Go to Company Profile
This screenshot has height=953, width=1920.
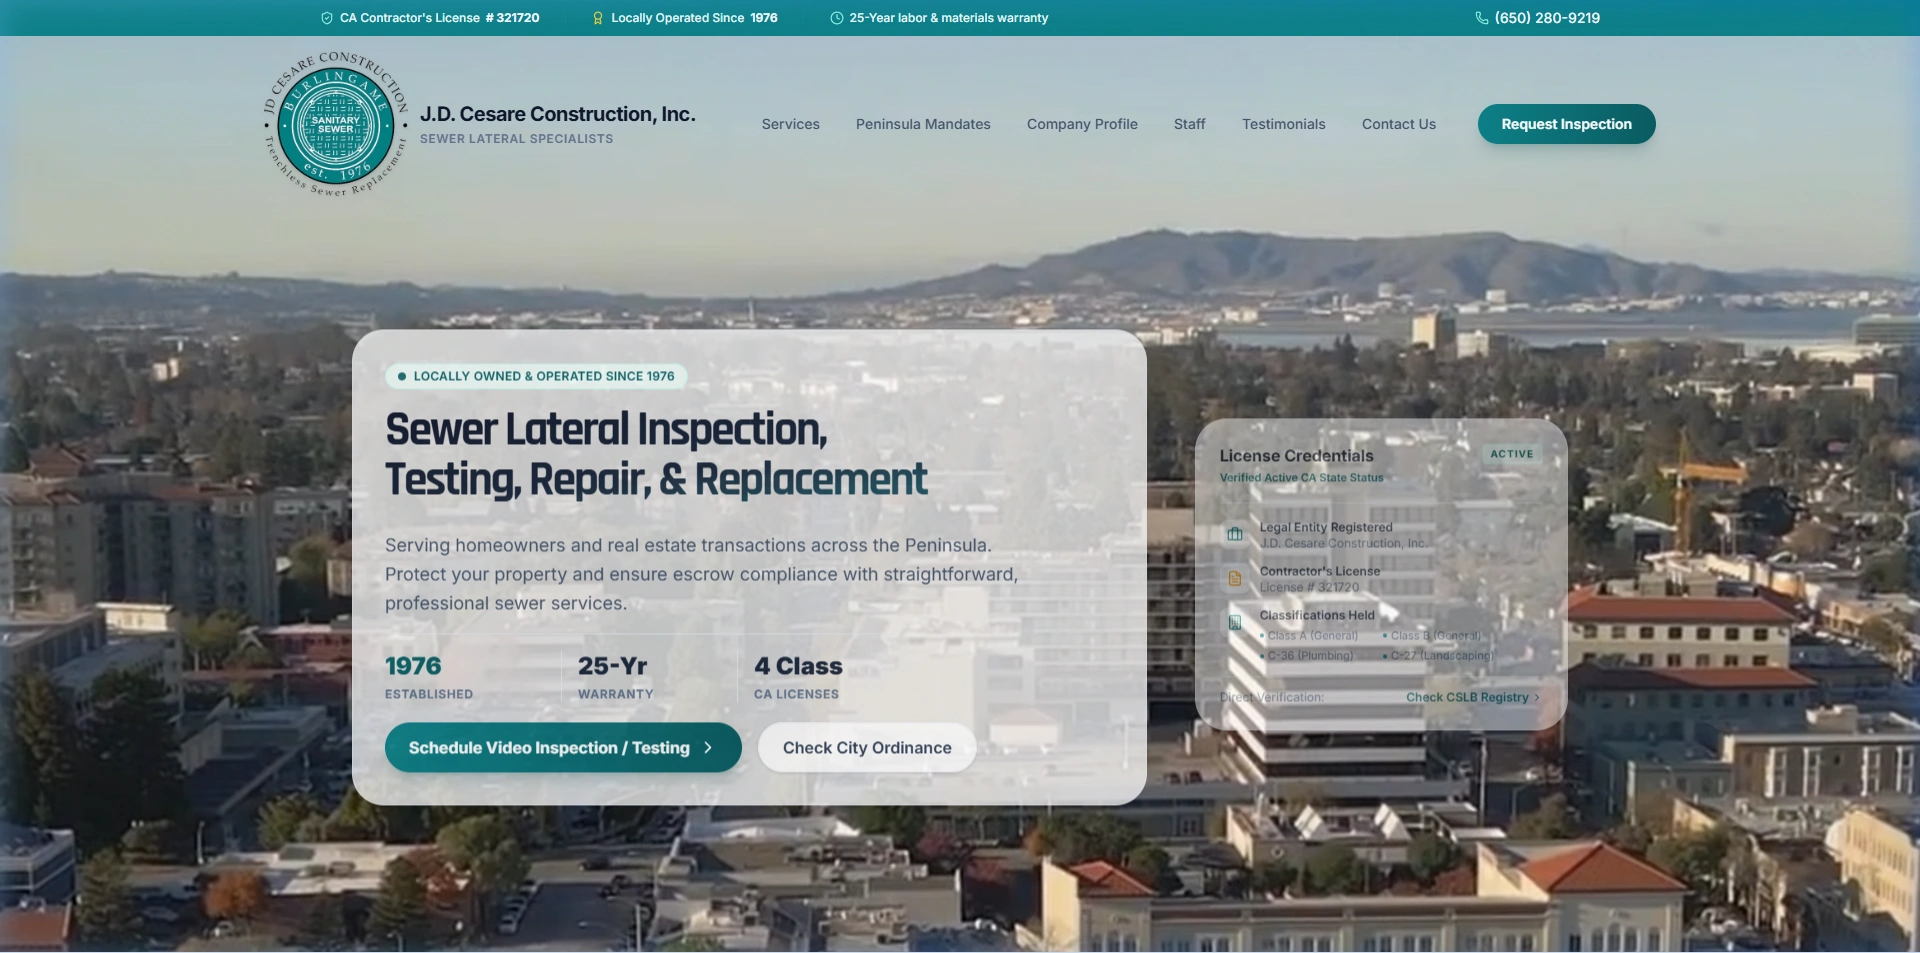coord(1082,124)
